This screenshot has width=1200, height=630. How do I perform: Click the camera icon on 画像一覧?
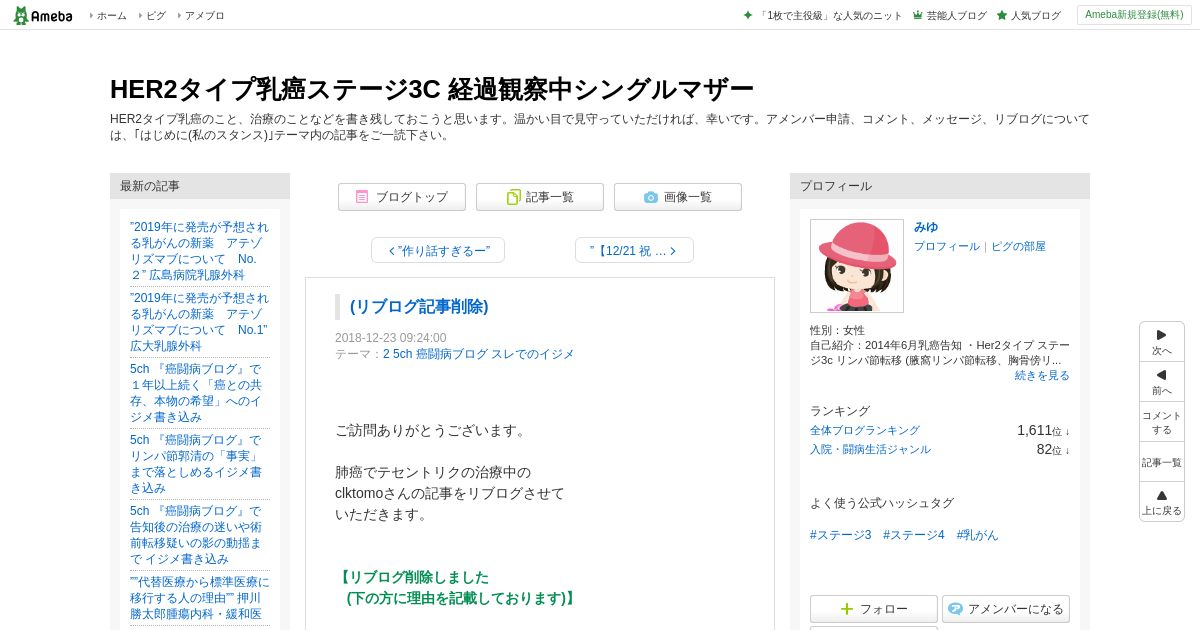coord(651,197)
